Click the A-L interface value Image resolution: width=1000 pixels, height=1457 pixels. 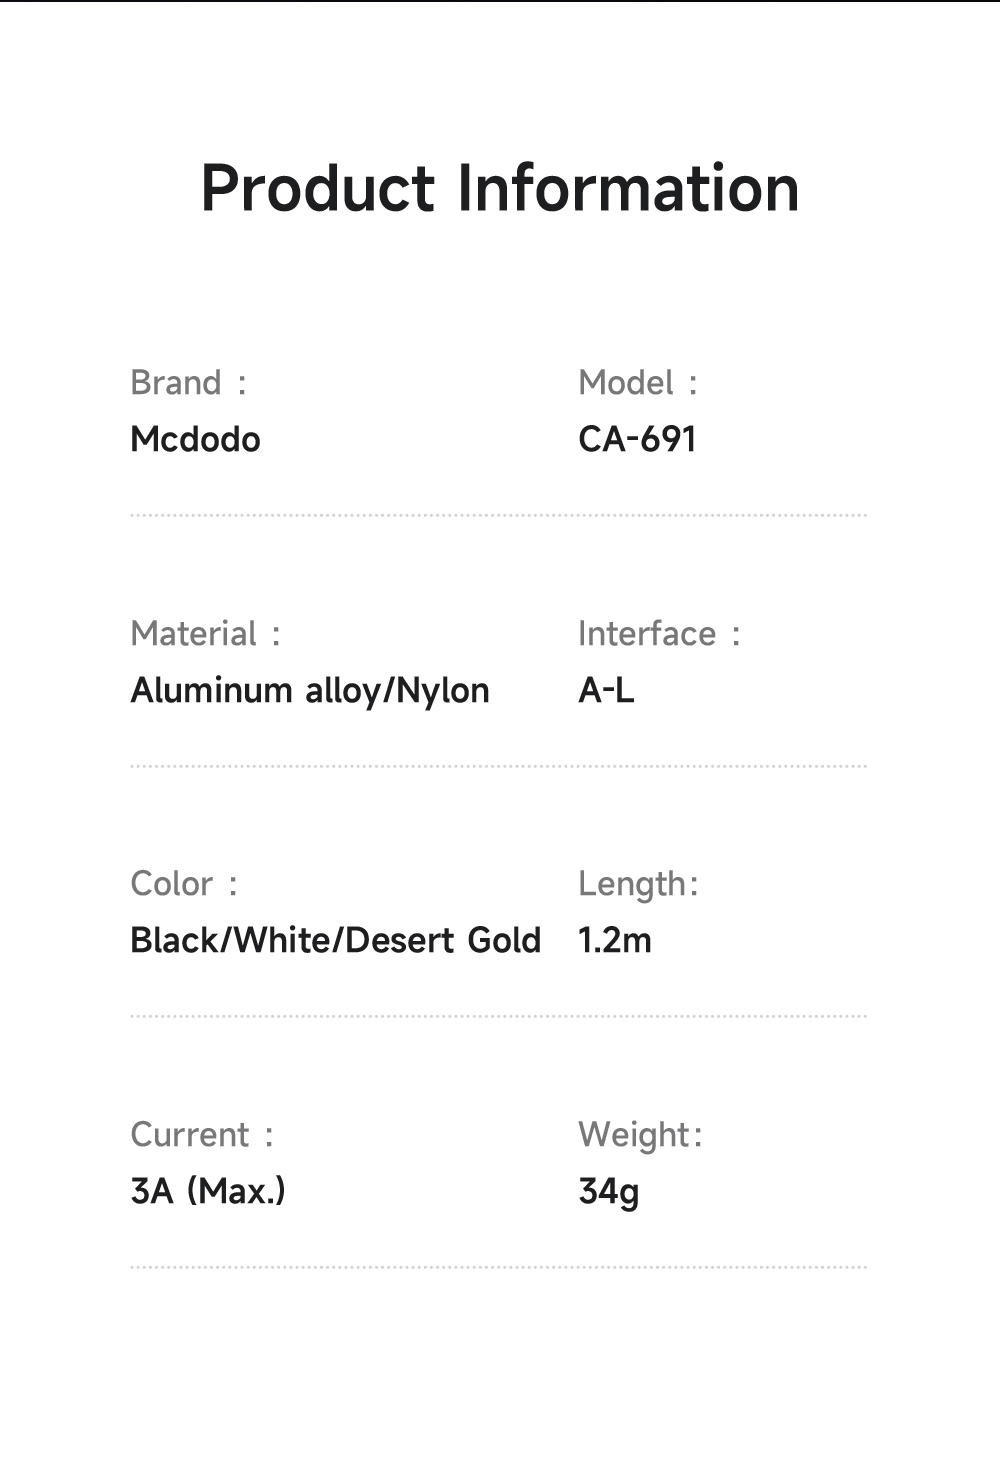tap(606, 691)
